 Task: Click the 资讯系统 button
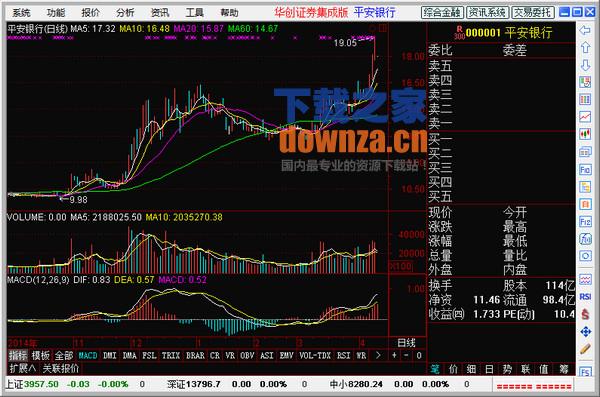tap(488, 12)
